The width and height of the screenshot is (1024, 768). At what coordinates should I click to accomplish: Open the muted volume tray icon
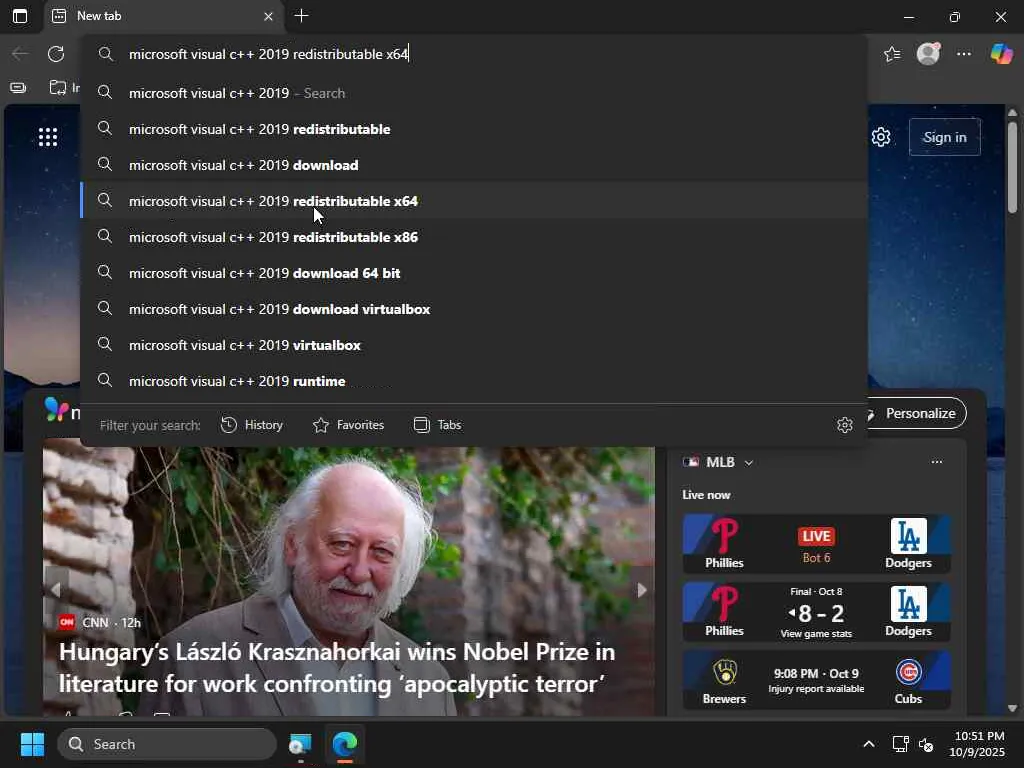coord(926,744)
